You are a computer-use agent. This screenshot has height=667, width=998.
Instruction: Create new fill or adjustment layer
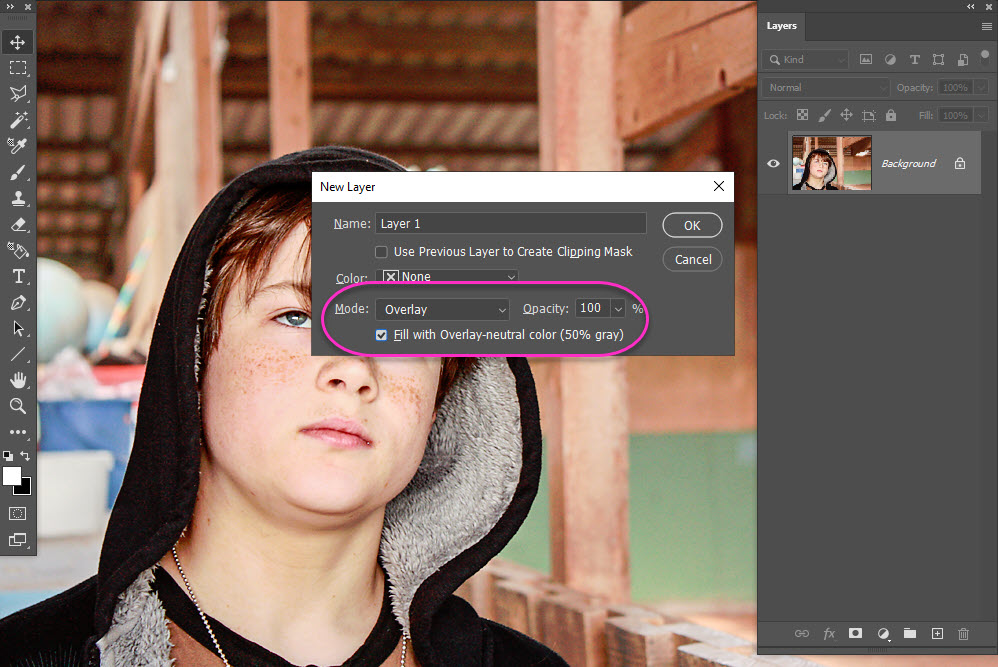[x=883, y=633]
